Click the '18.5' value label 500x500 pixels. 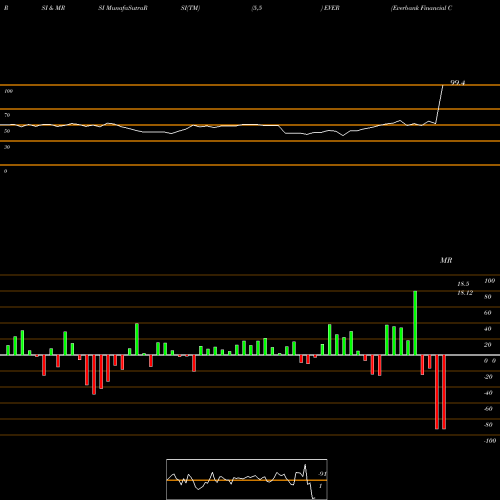463,284
